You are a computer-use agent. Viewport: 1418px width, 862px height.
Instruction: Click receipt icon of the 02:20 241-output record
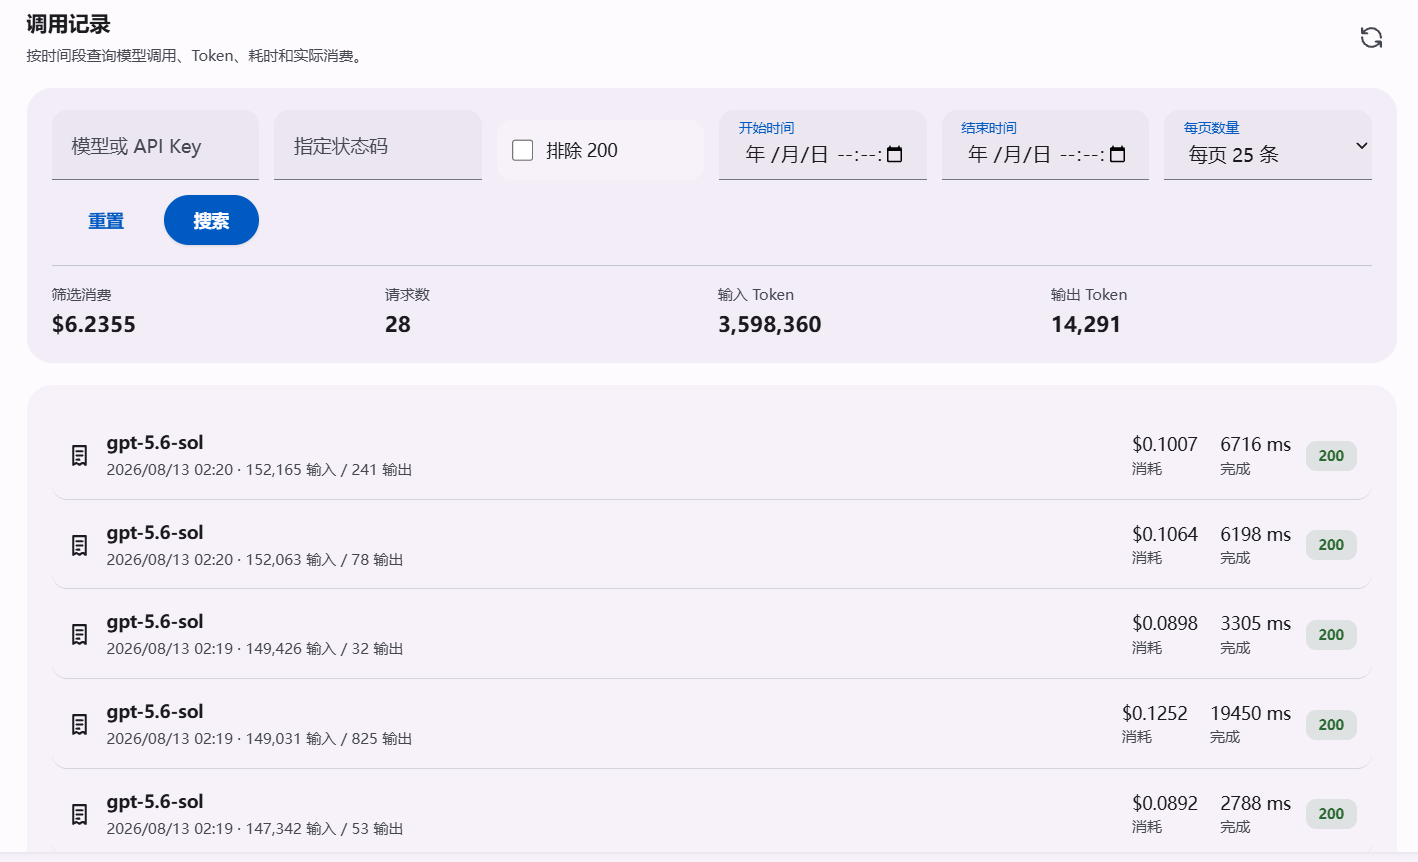pyautogui.click(x=80, y=456)
